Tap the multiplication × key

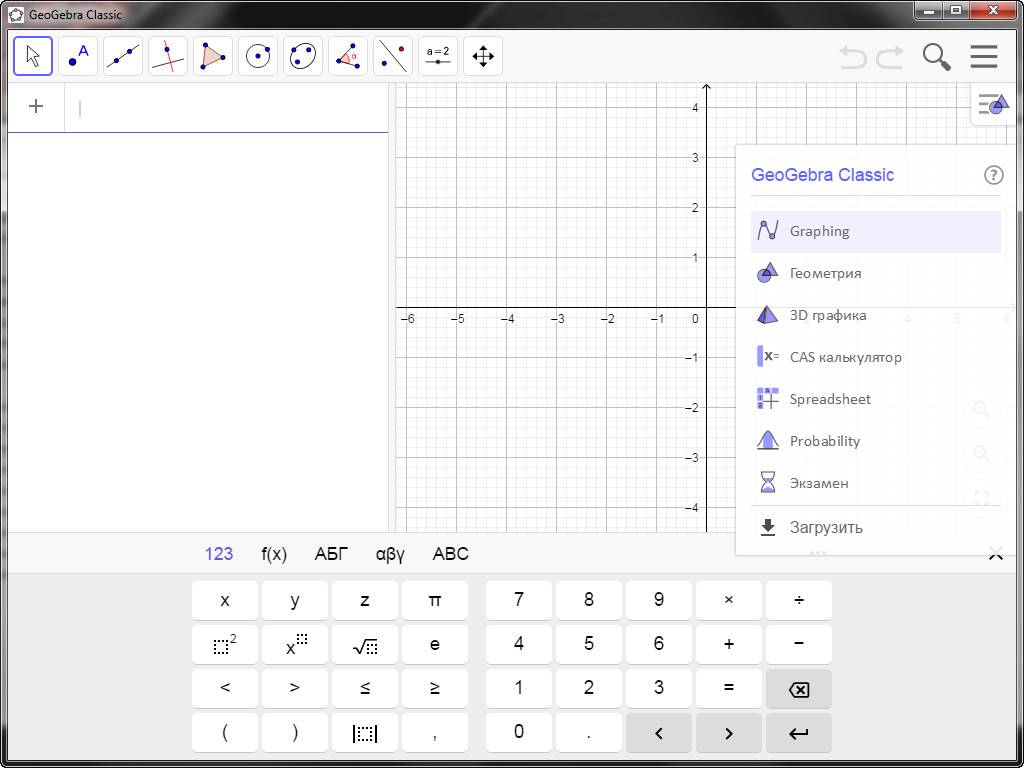coord(729,600)
